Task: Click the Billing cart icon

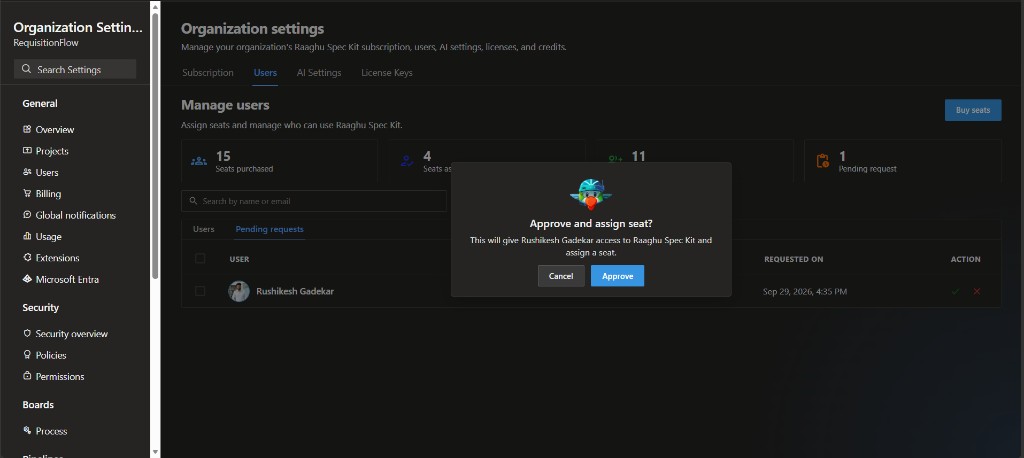Action: (x=27, y=193)
